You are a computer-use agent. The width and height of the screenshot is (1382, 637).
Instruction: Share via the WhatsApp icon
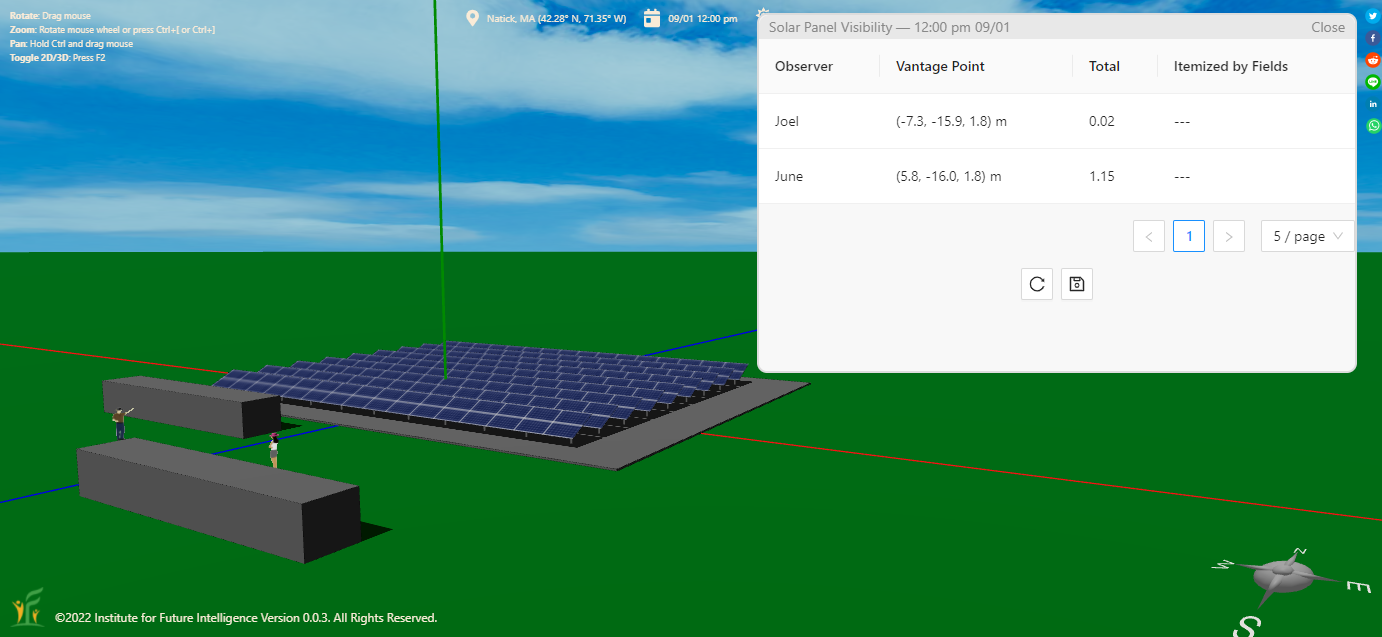click(x=1373, y=126)
